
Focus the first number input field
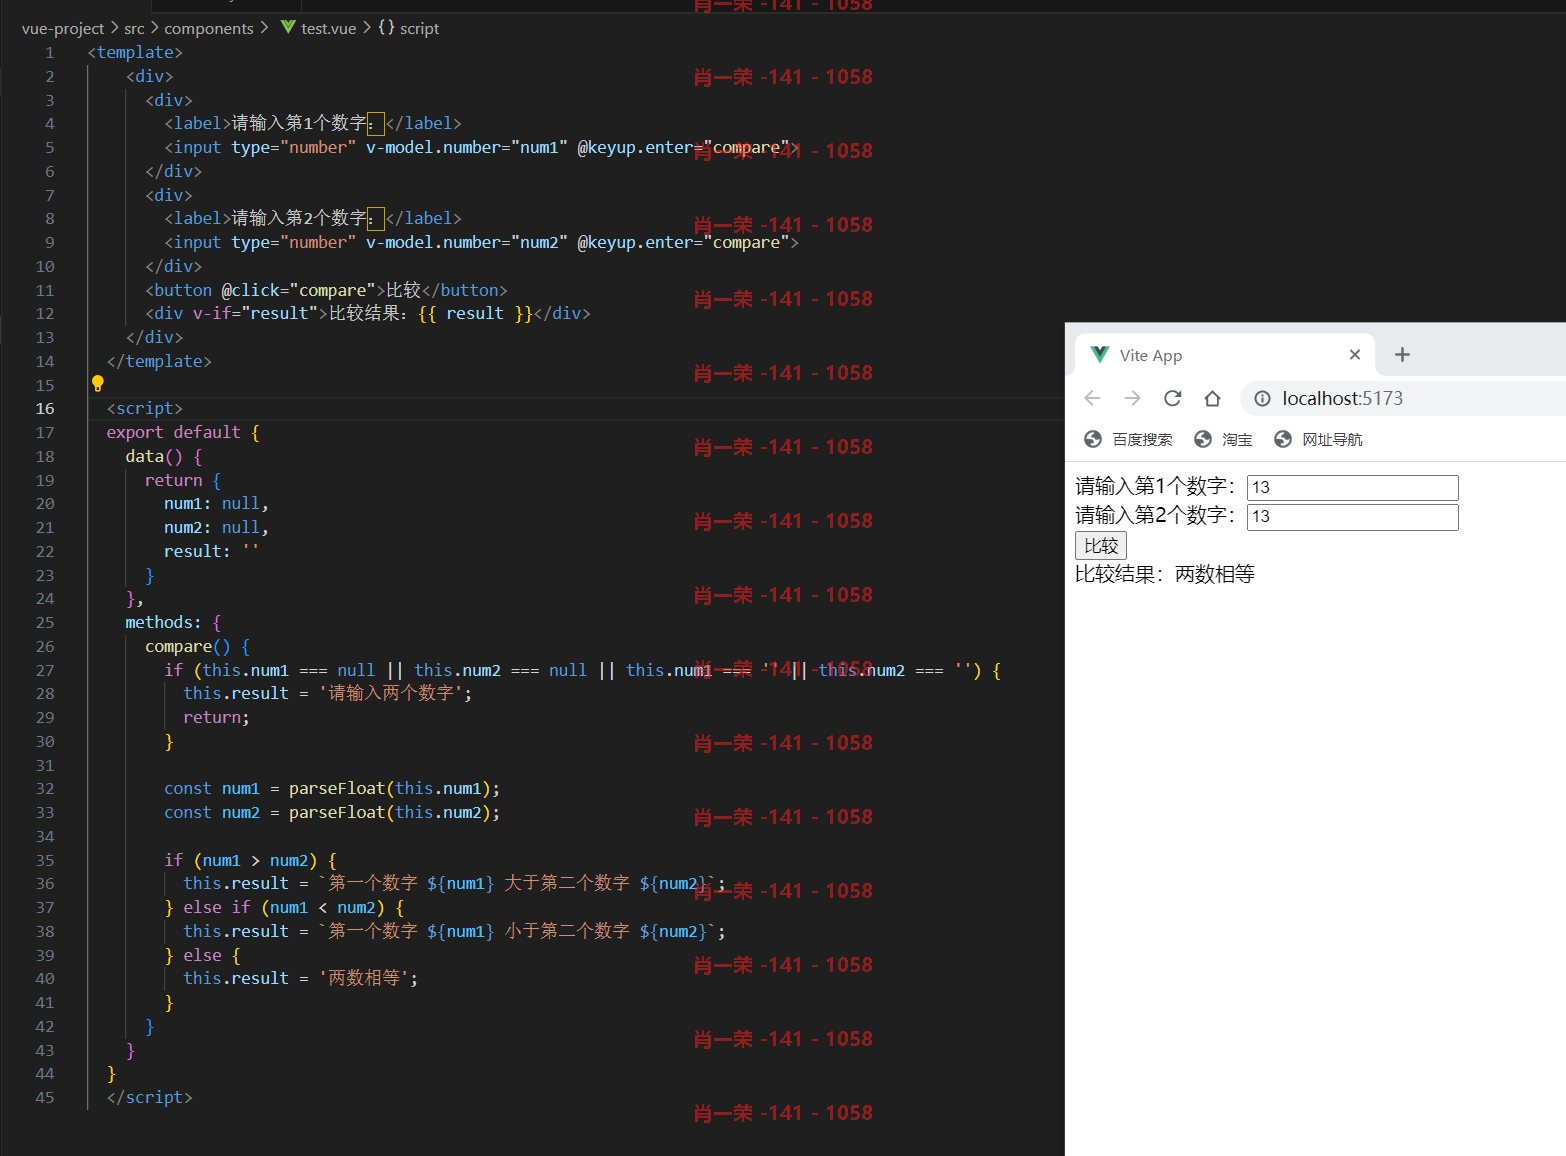[1352, 487]
